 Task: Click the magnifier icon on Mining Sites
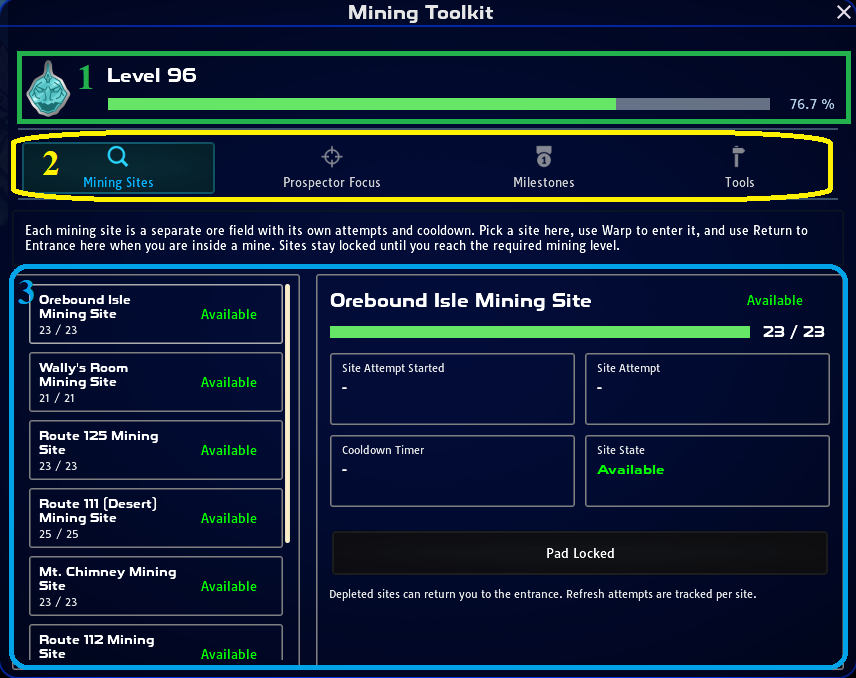(x=118, y=157)
